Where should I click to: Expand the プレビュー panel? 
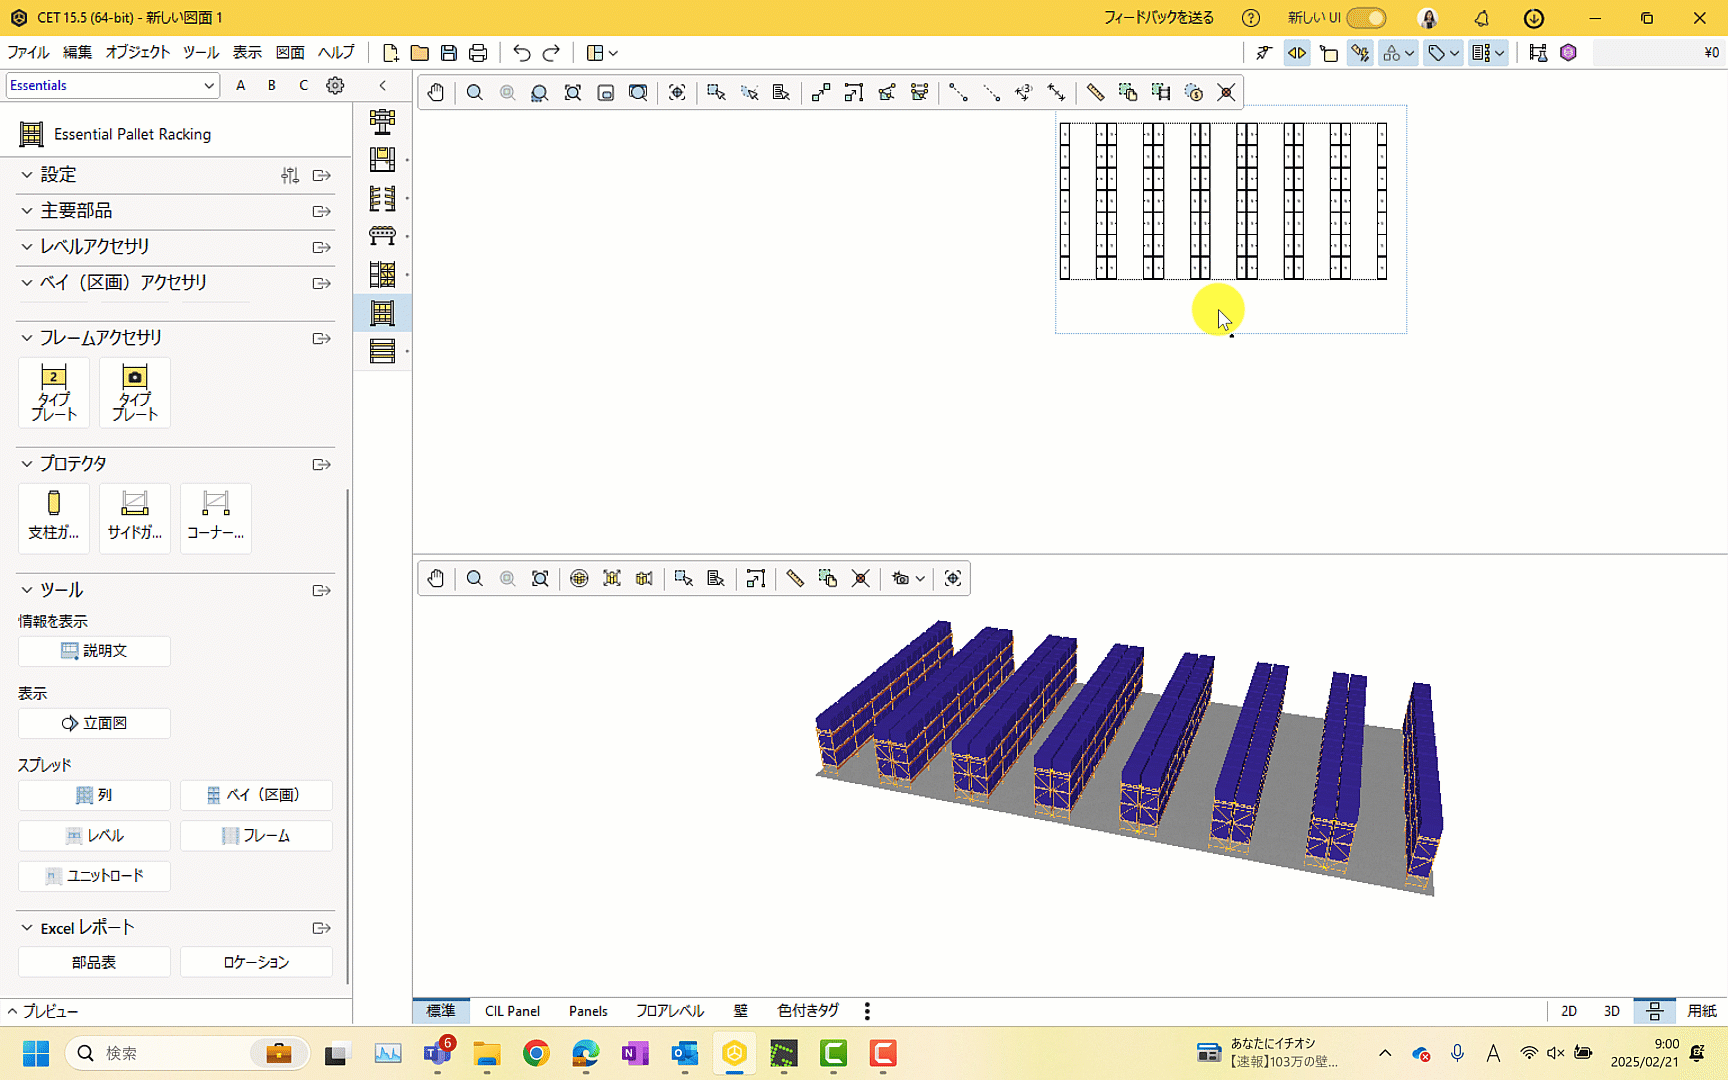pyautogui.click(x=41, y=1011)
